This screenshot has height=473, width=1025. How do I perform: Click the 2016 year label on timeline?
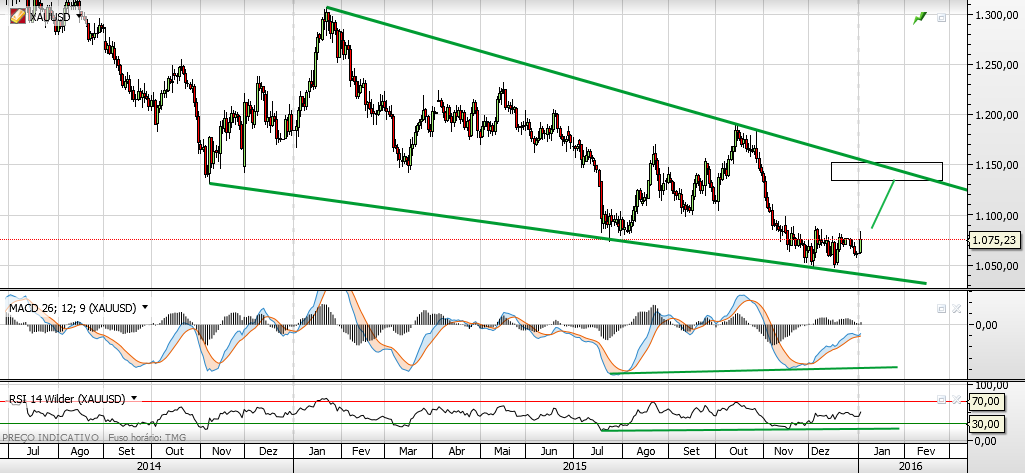pyautogui.click(x=911, y=466)
